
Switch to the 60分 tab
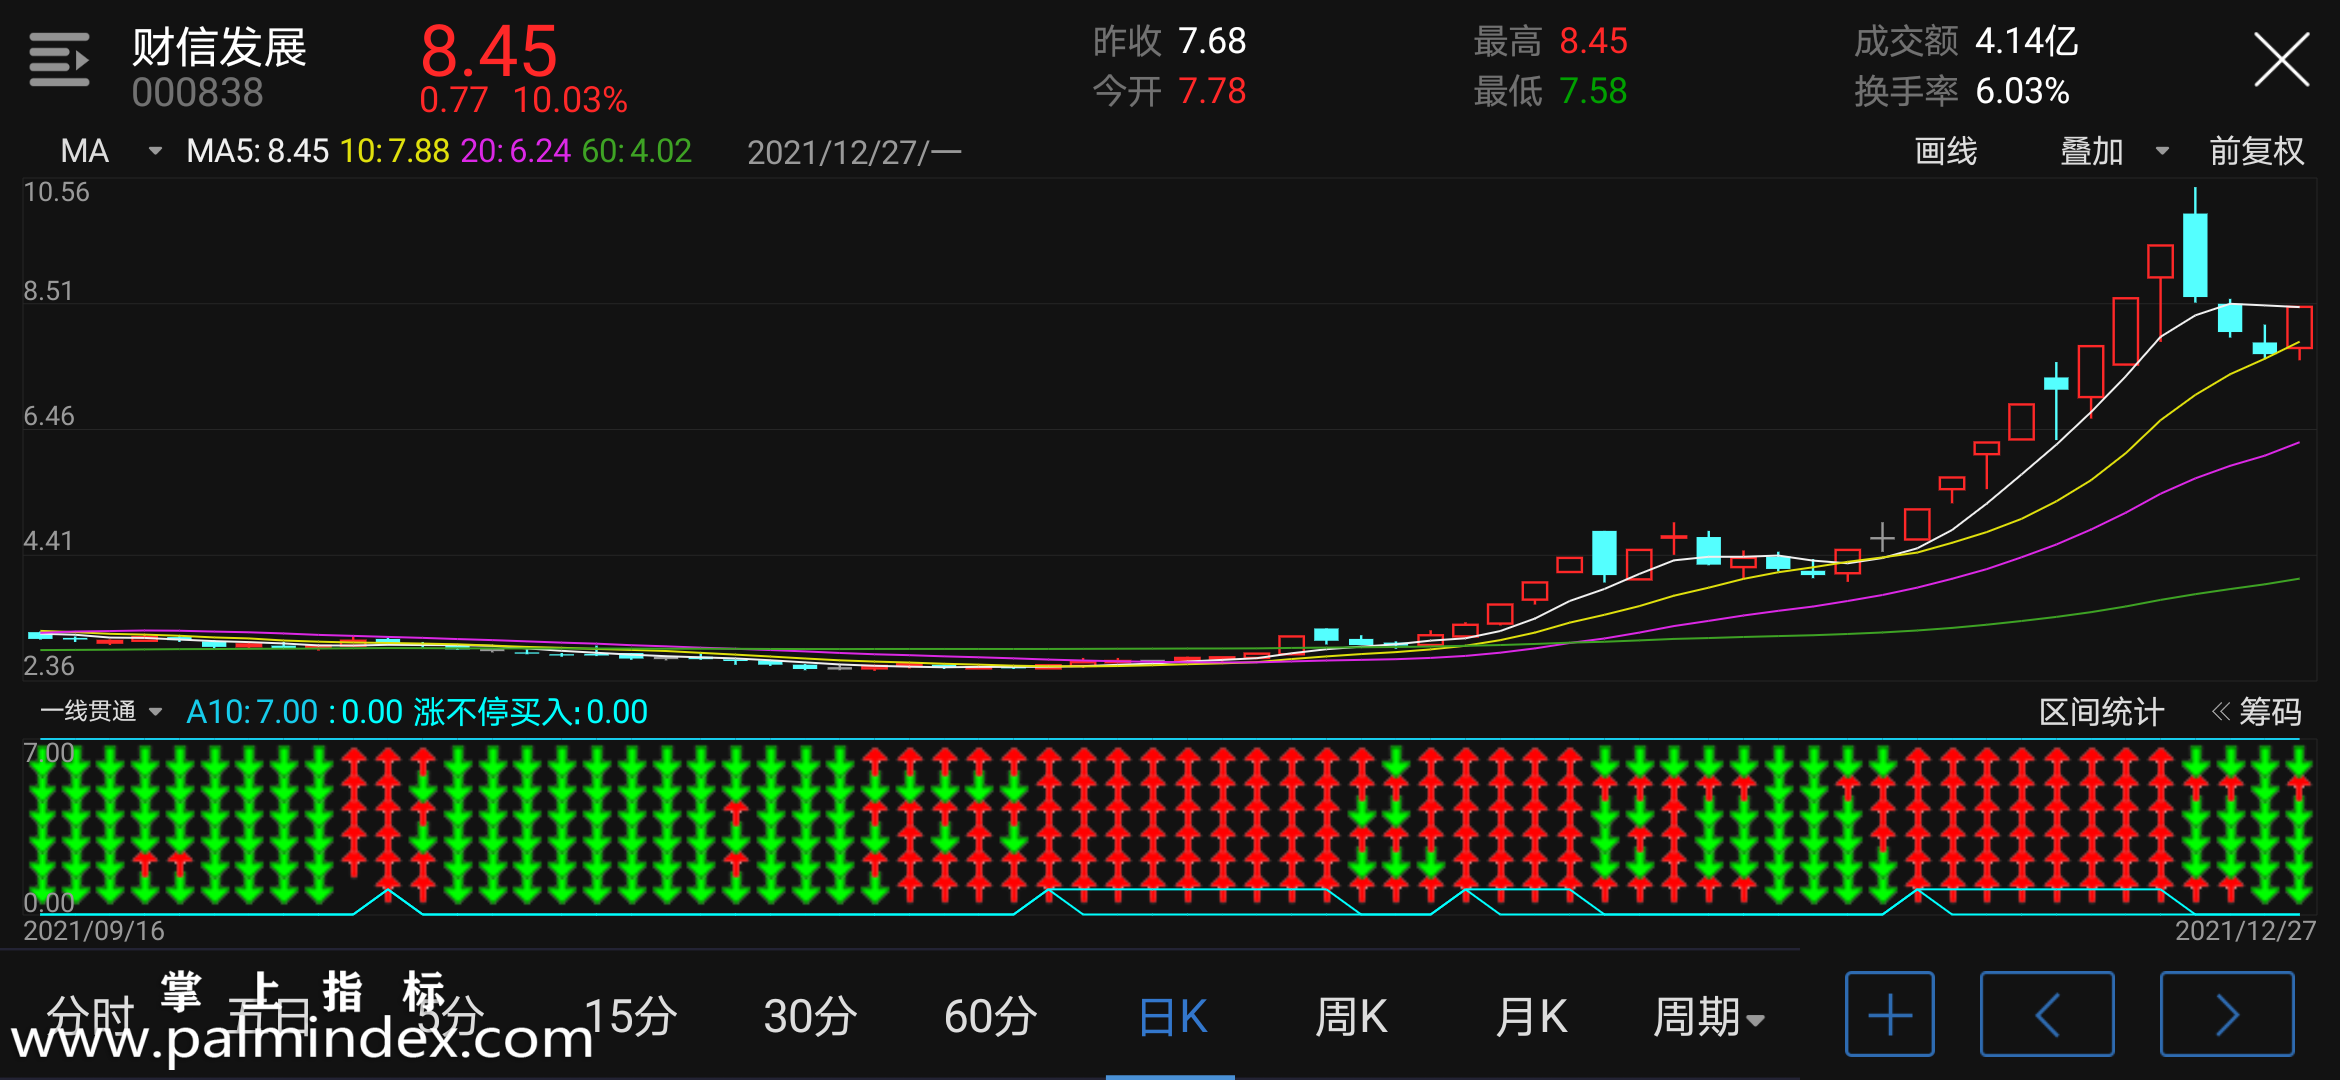point(990,1017)
